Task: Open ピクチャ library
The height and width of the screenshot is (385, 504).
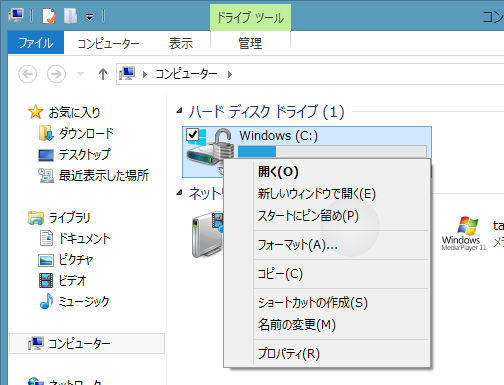Action: (76, 259)
